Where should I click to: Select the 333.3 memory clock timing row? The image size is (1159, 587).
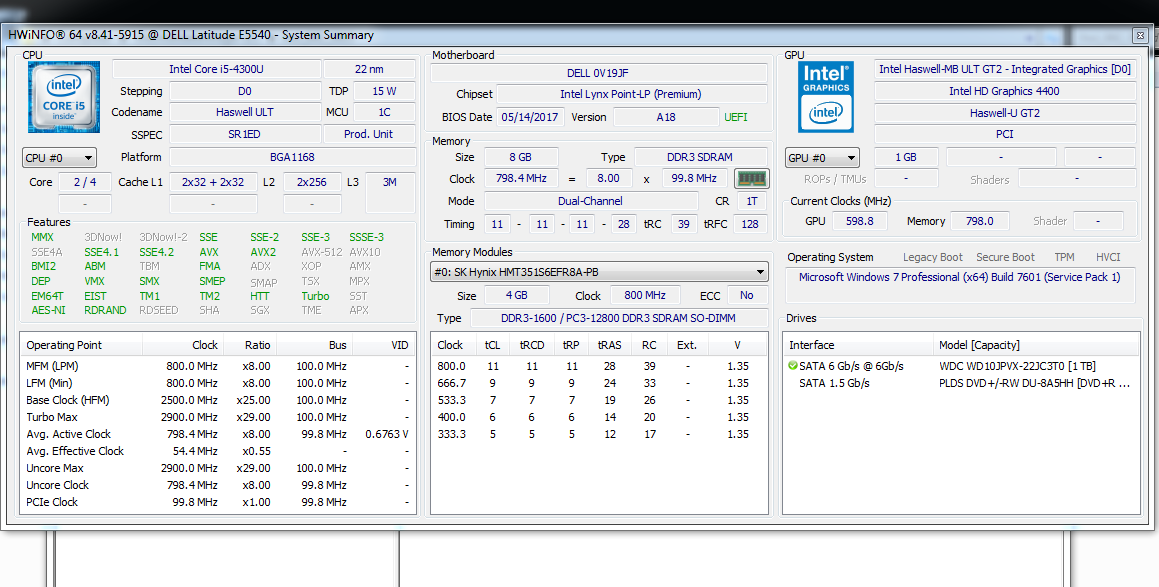(599, 434)
